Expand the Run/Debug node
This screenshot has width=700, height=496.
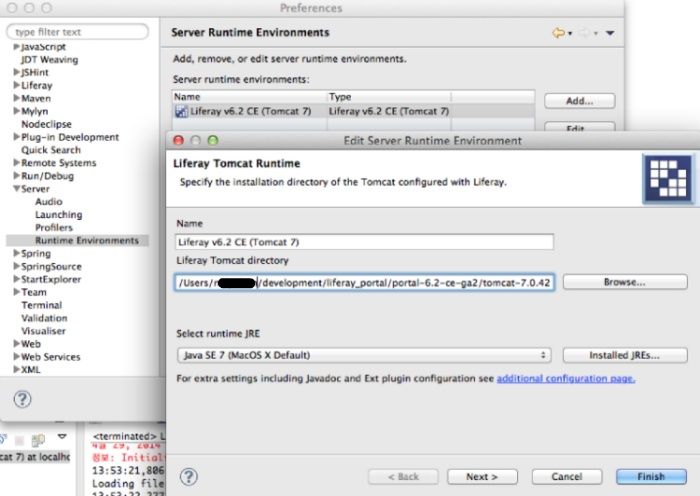tap(17, 175)
